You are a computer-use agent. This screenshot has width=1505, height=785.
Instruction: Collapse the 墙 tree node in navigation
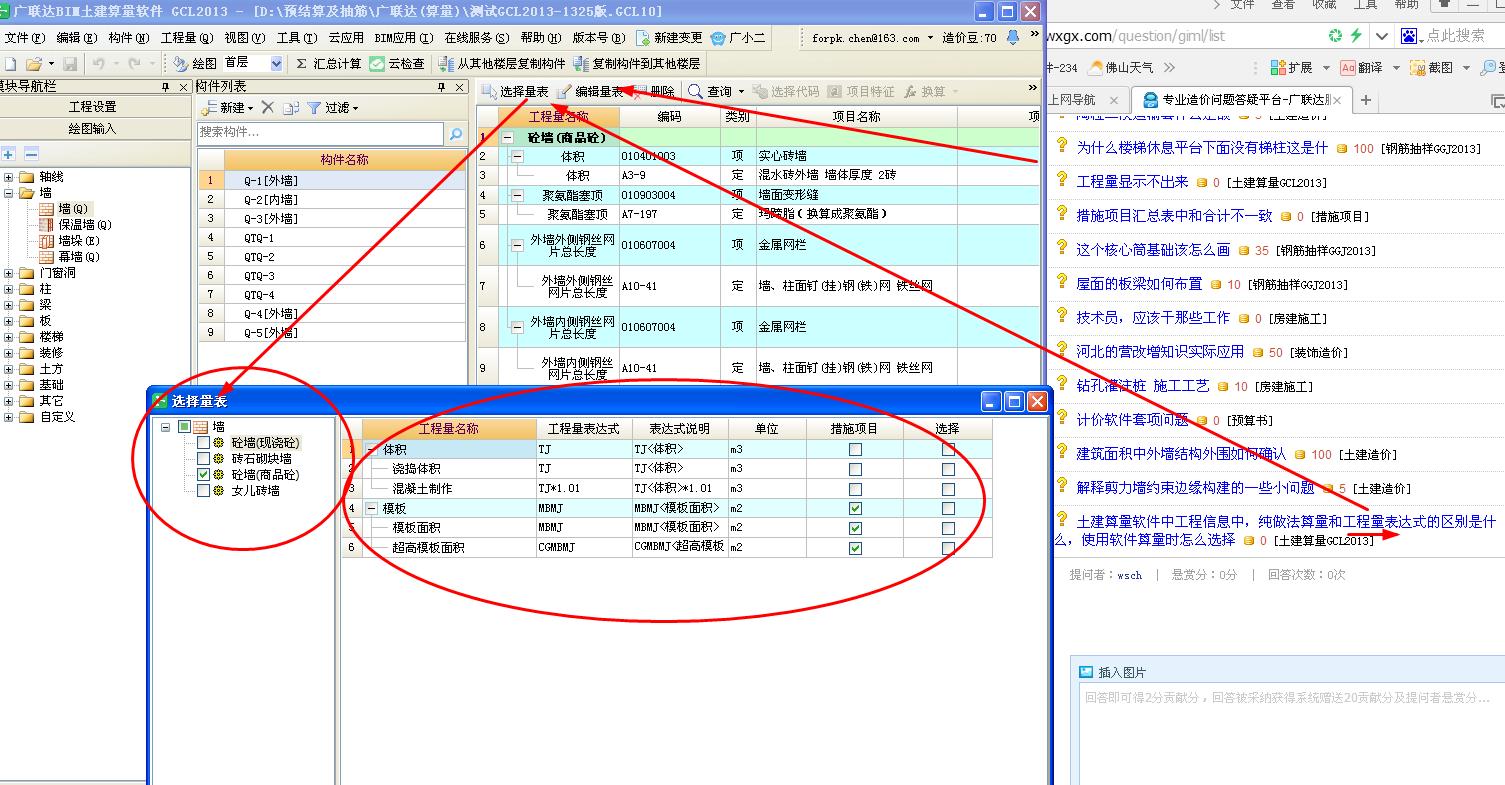click(9, 193)
